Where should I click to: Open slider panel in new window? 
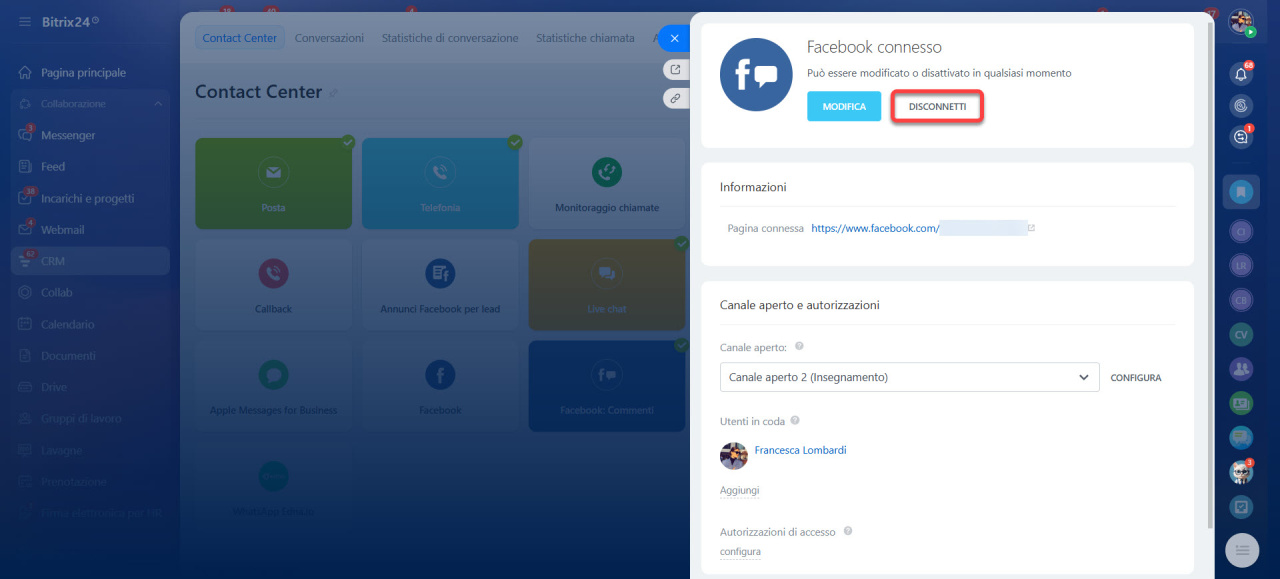coord(675,70)
